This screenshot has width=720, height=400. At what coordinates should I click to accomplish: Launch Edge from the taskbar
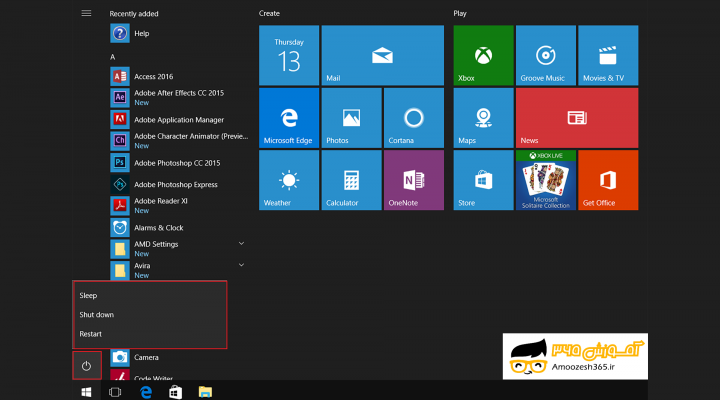click(146, 392)
